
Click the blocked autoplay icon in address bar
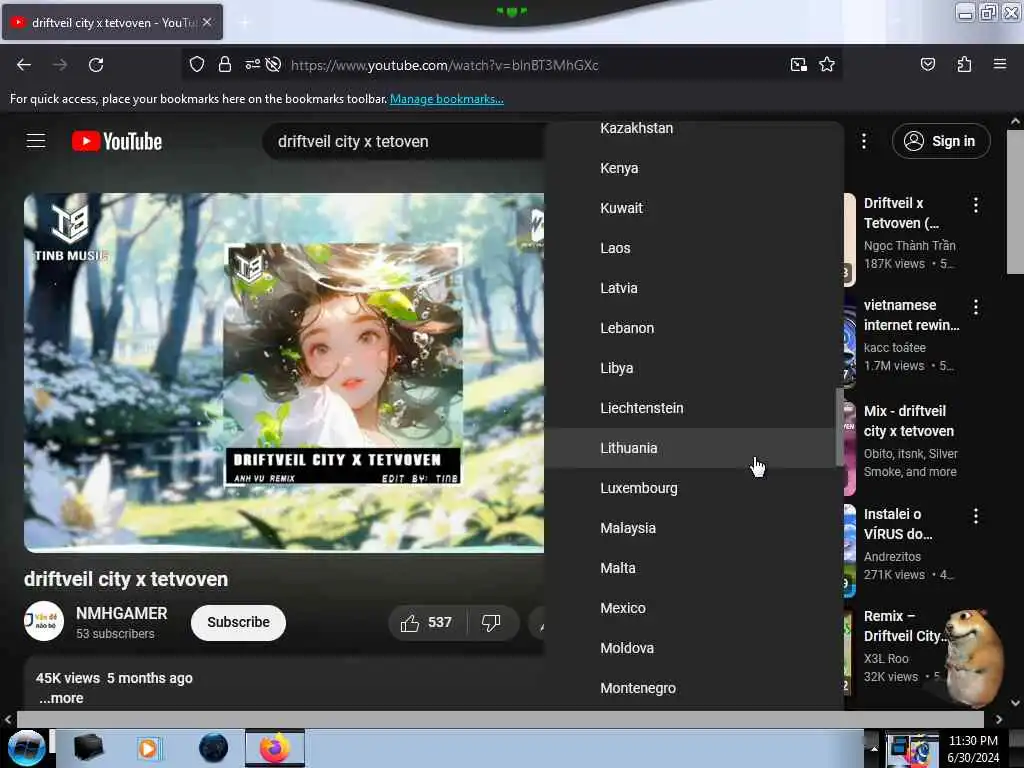click(x=274, y=65)
